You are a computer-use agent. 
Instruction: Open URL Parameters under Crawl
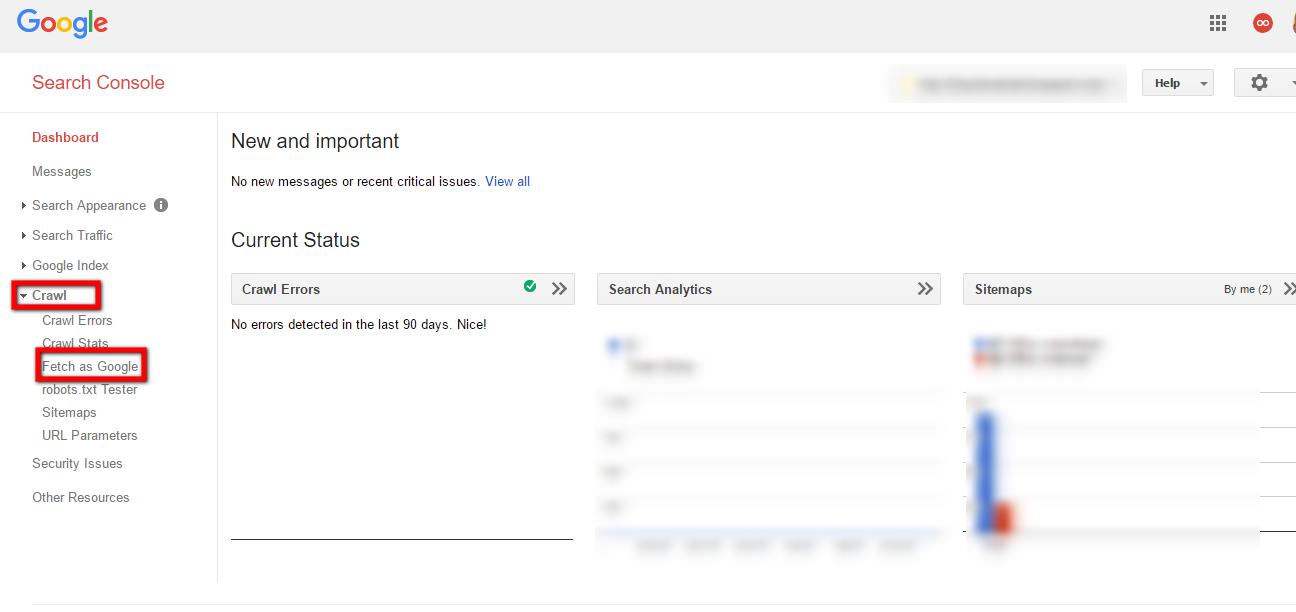pos(90,435)
